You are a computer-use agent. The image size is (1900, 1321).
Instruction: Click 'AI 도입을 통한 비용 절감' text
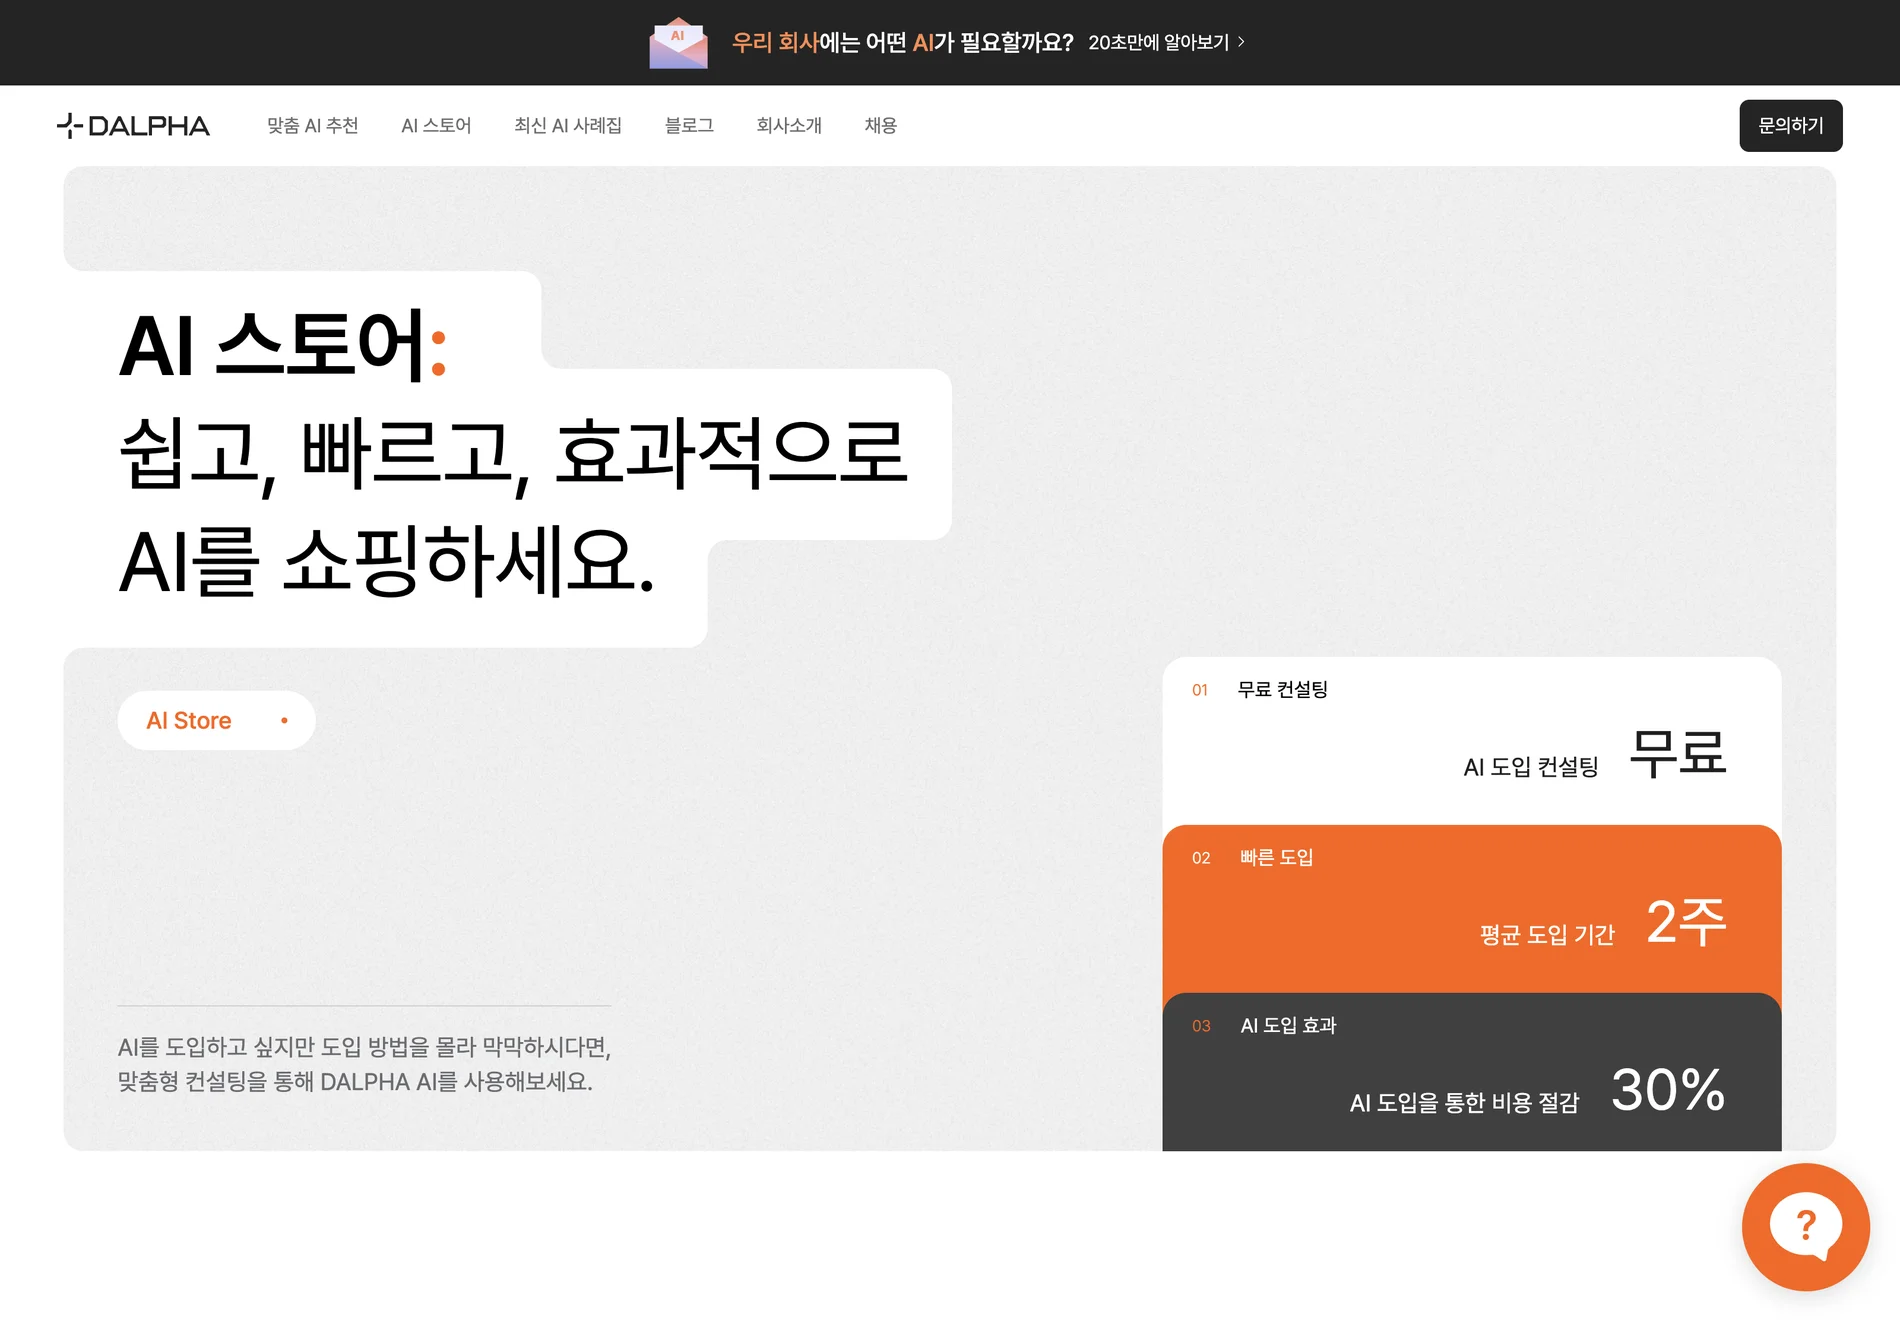pyautogui.click(x=1464, y=1103)
